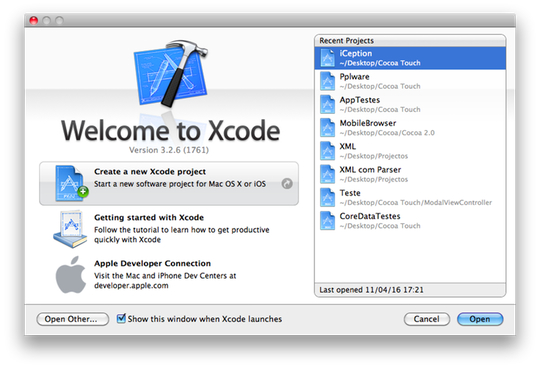Select the Teste recent project

click(x=410, y=197)
